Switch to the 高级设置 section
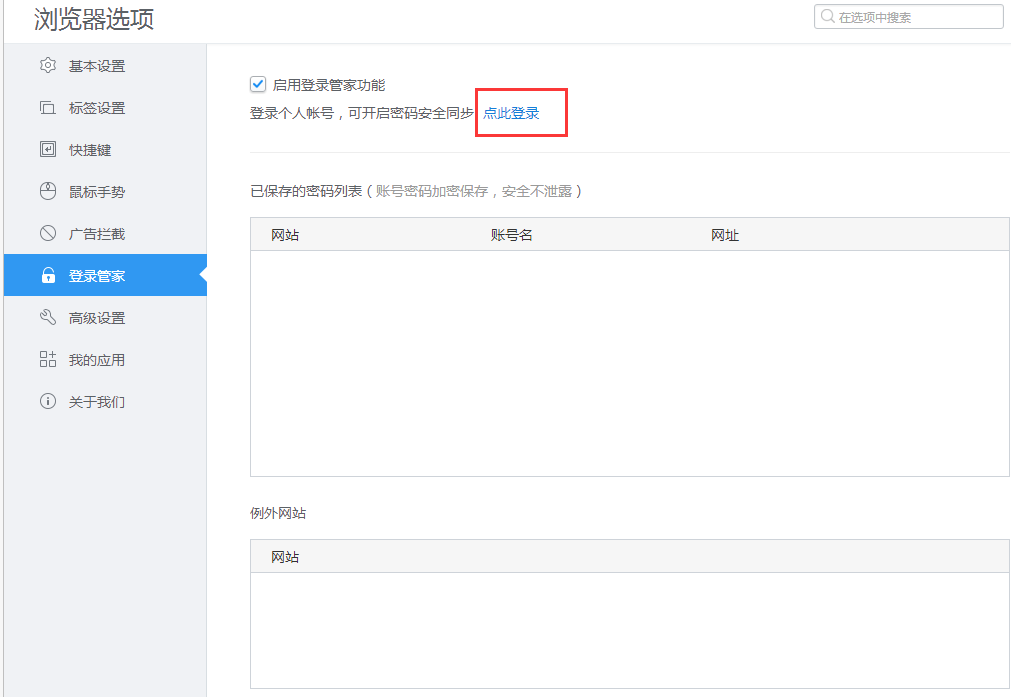This screenshot has width=1011, height=697. (98, 317)
